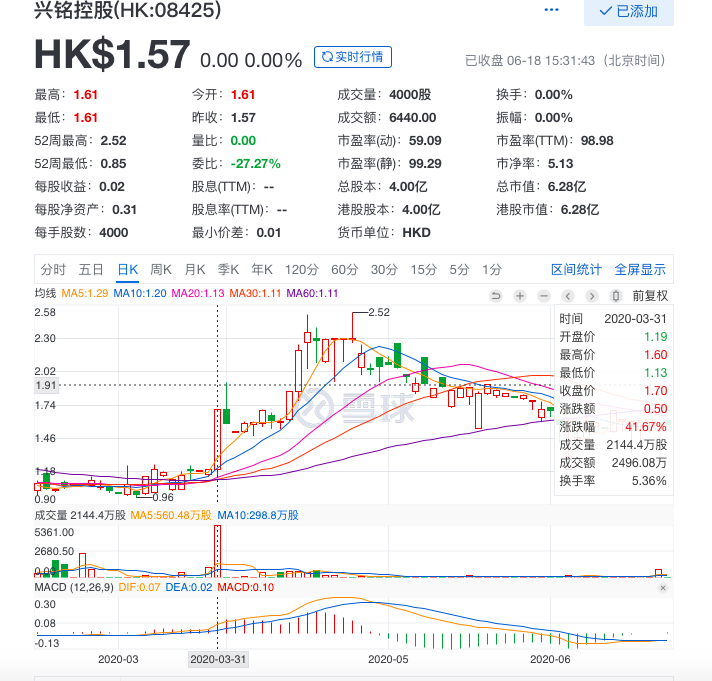Screen dimensions: 712x681
Task: Click the 涨跌幅 41.67% tooltip value
Action: click(646, 427)
